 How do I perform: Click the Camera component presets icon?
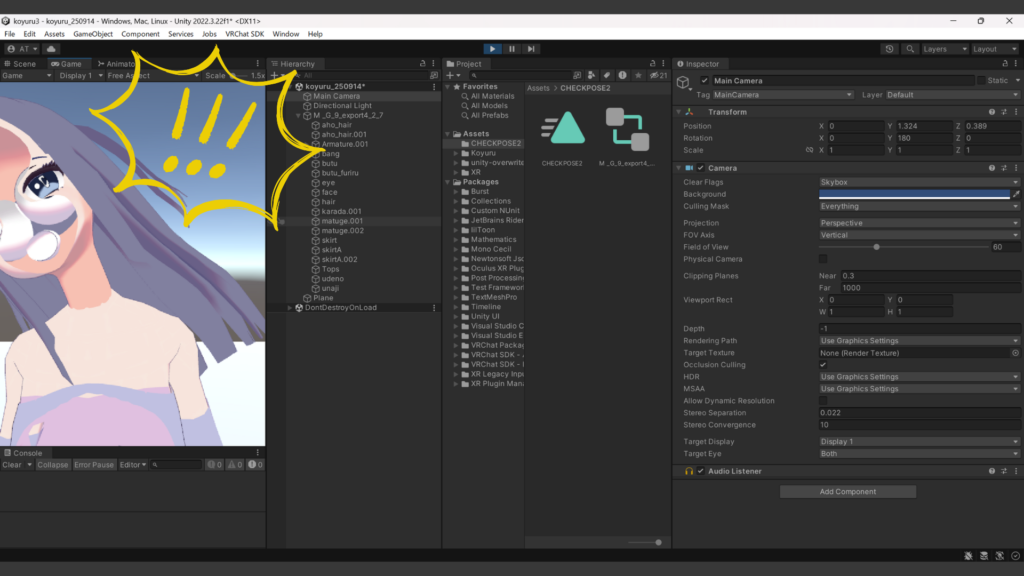coord(1003,168)
